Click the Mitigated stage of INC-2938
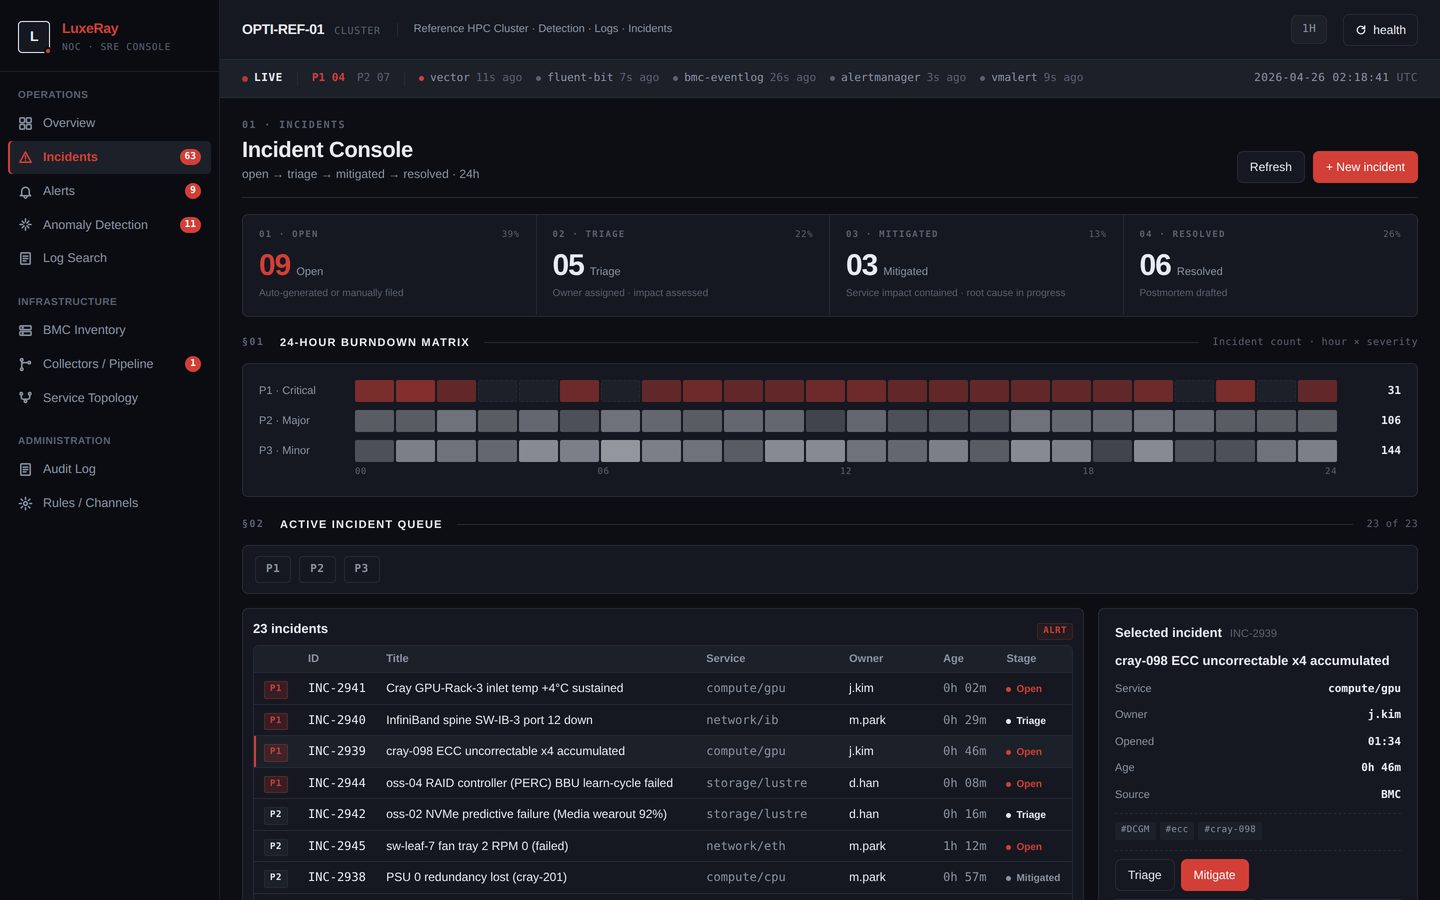Screen dimensions: 1440x900 tap(1033, 878)
